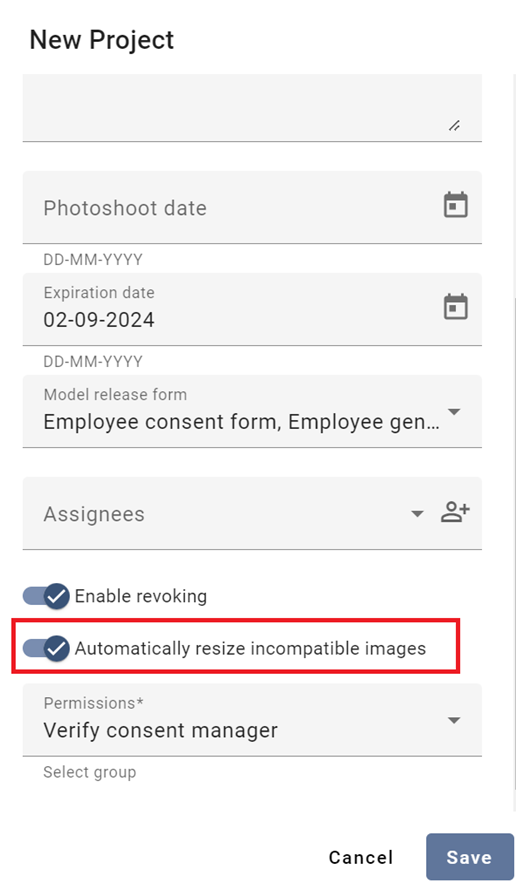Expand the Assignees dropdown arrow
Image resolution: width=516 pixels, height=883 pixels.
(417, 514)
